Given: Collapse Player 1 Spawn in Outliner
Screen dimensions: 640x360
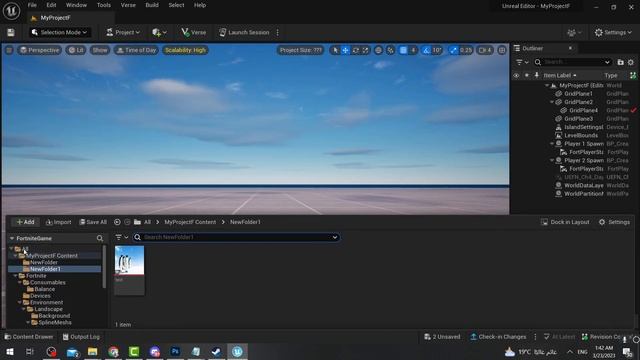Looking at the screenshot, I should click(x=552, y=144).
